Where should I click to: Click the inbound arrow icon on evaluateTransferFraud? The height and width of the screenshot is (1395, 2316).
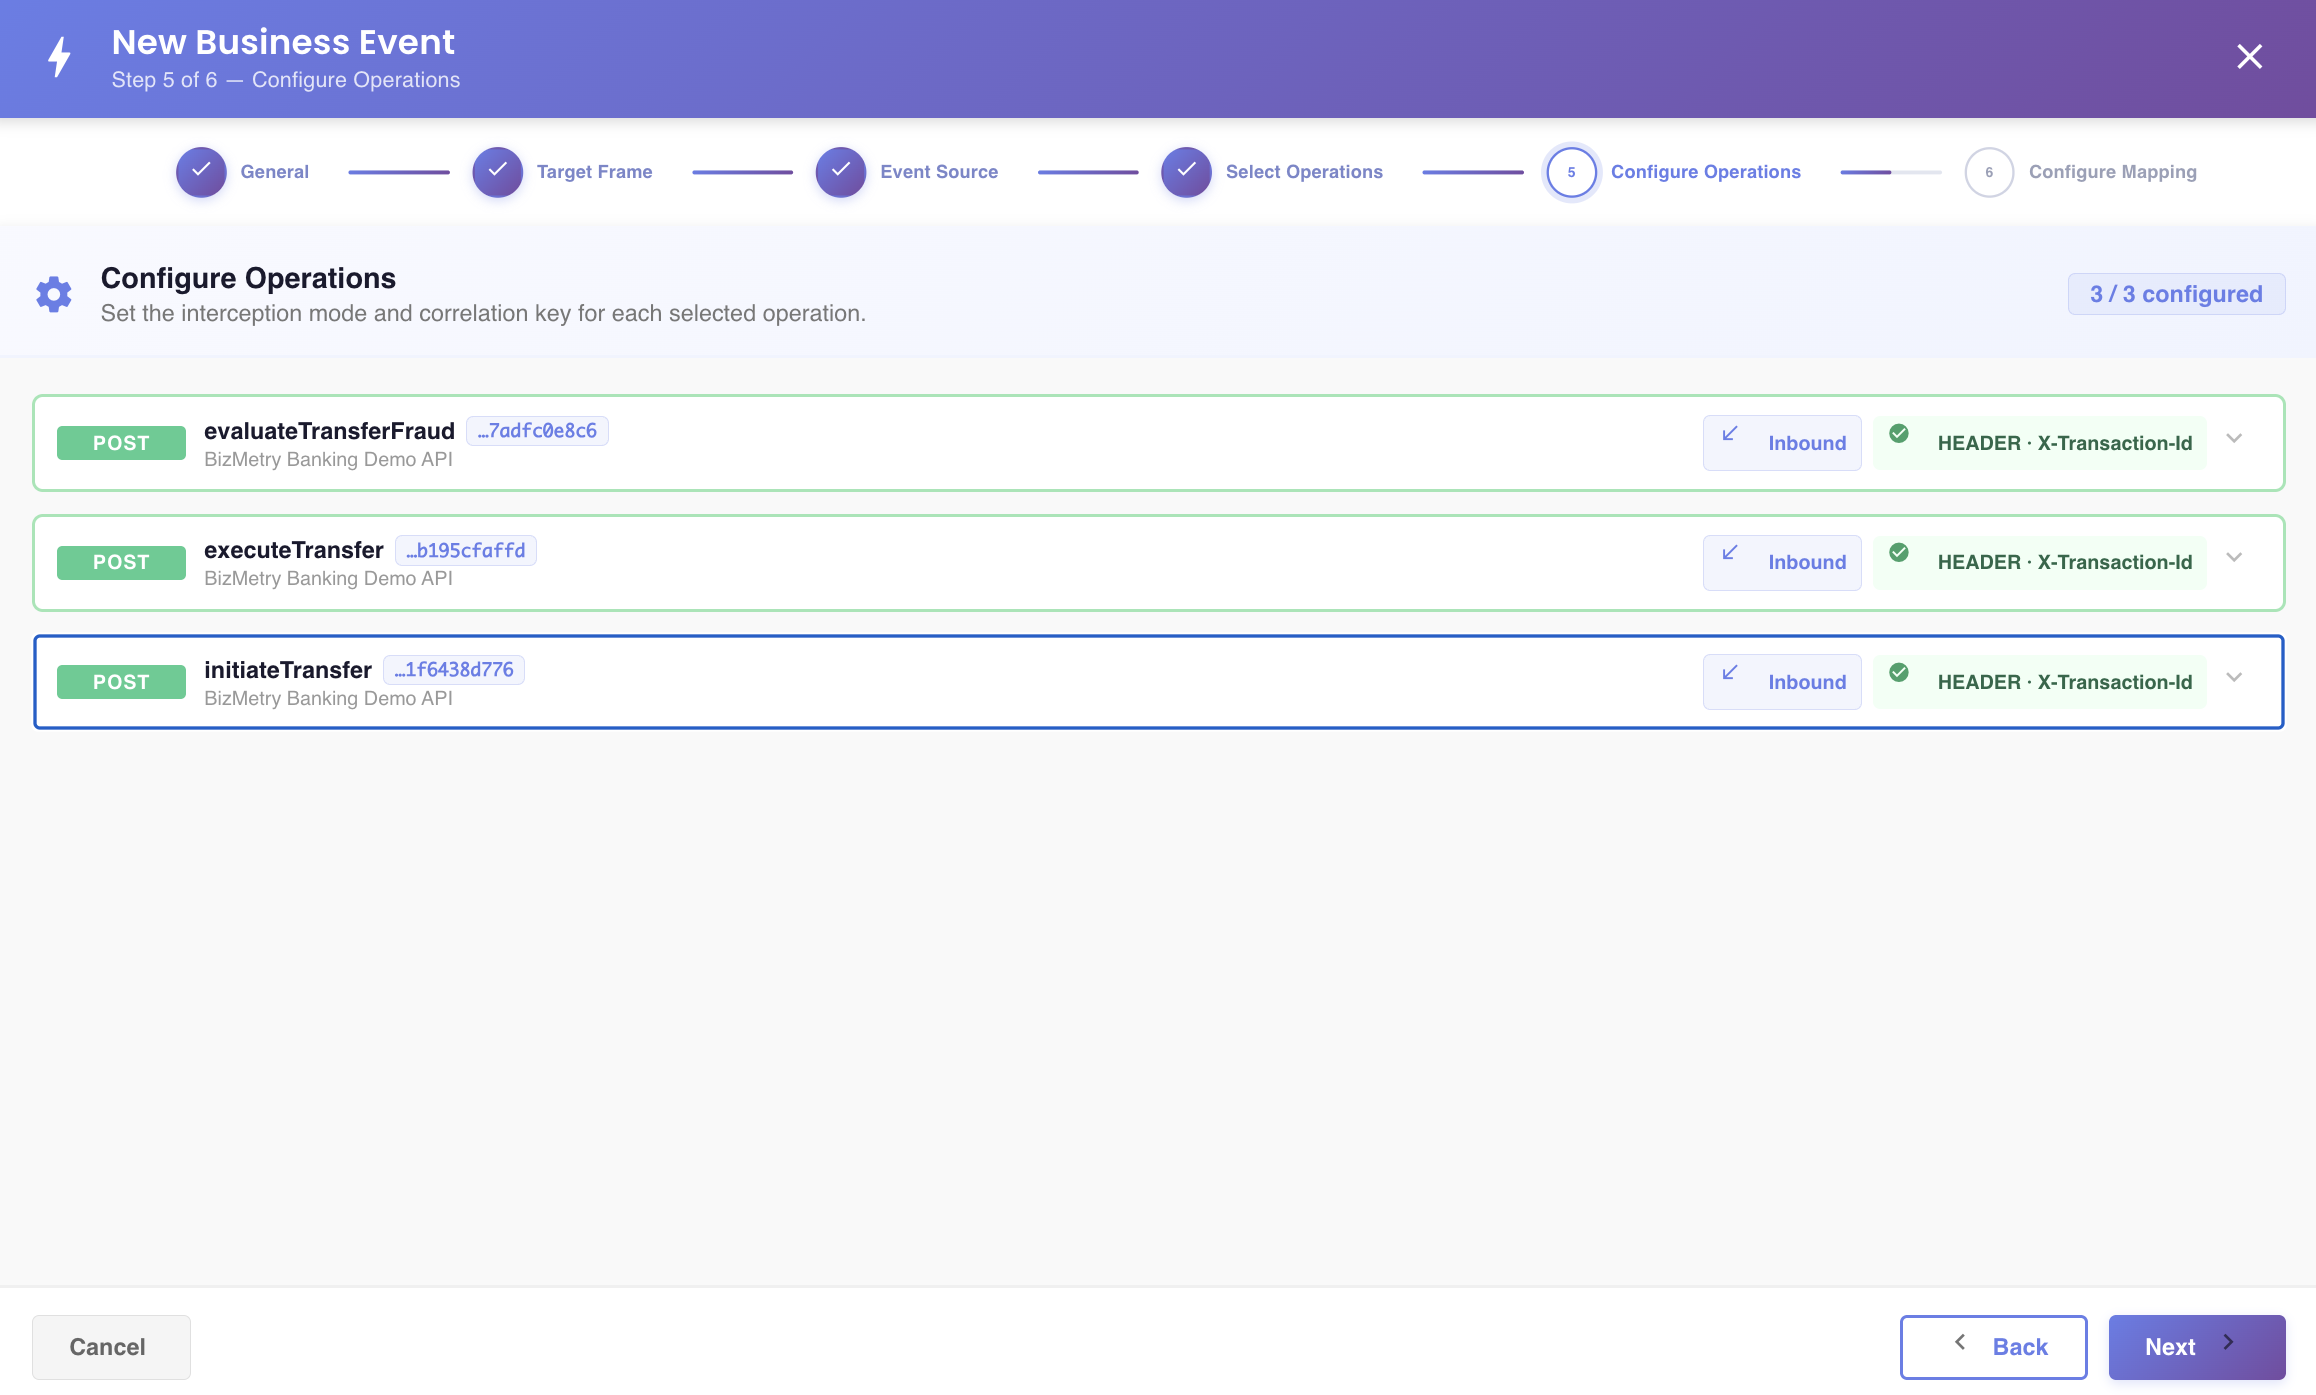1729,433
